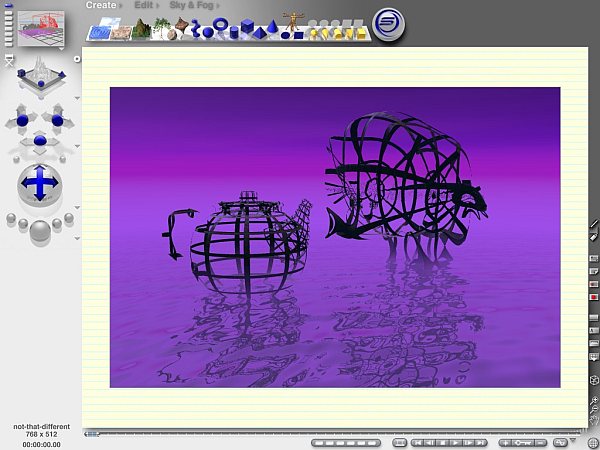Click the blue-arrow camera trackball
This screenshot has height=450, width=600.
[x=40, y=184]
